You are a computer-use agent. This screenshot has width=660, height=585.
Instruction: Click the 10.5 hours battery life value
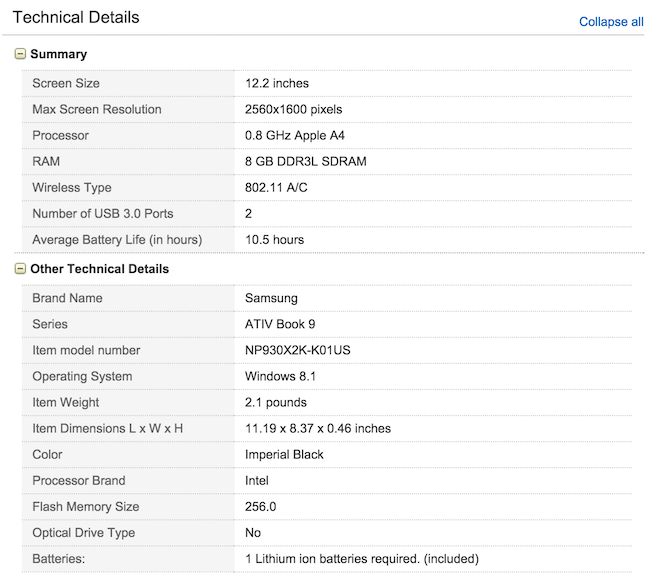pos(274,239)
